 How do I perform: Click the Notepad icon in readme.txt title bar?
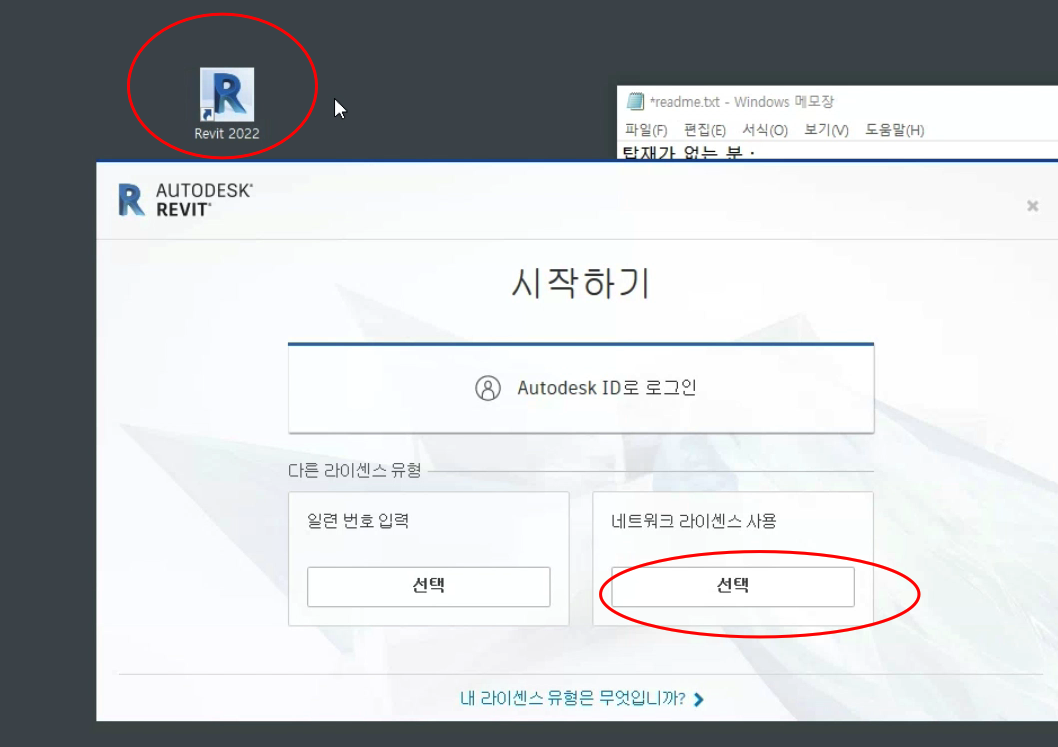tap(635, 101)
